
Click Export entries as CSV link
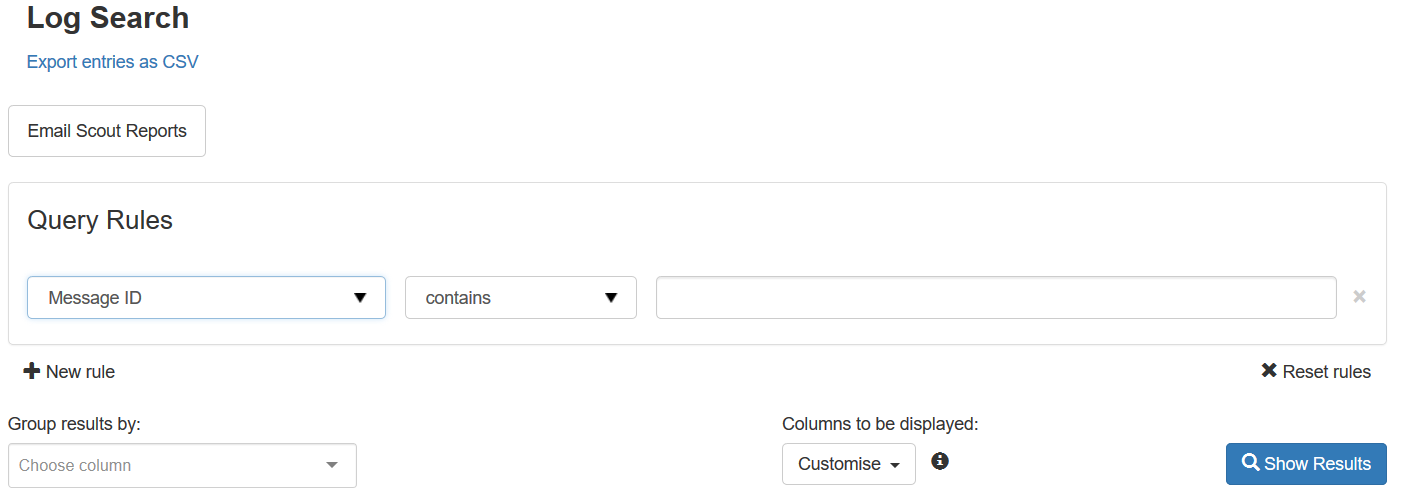113,62
